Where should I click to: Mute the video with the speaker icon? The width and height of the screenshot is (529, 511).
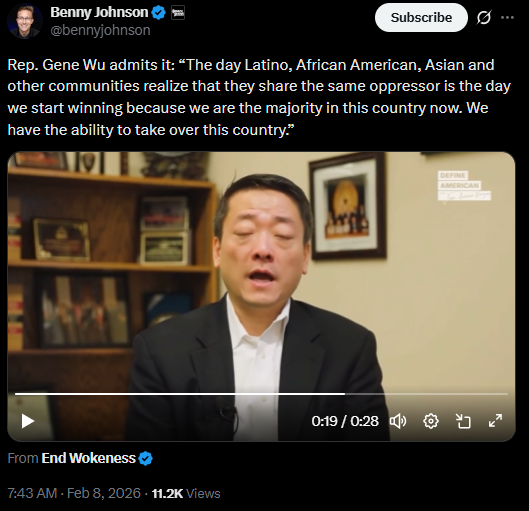pyautogui.click(x=398, y=421)
